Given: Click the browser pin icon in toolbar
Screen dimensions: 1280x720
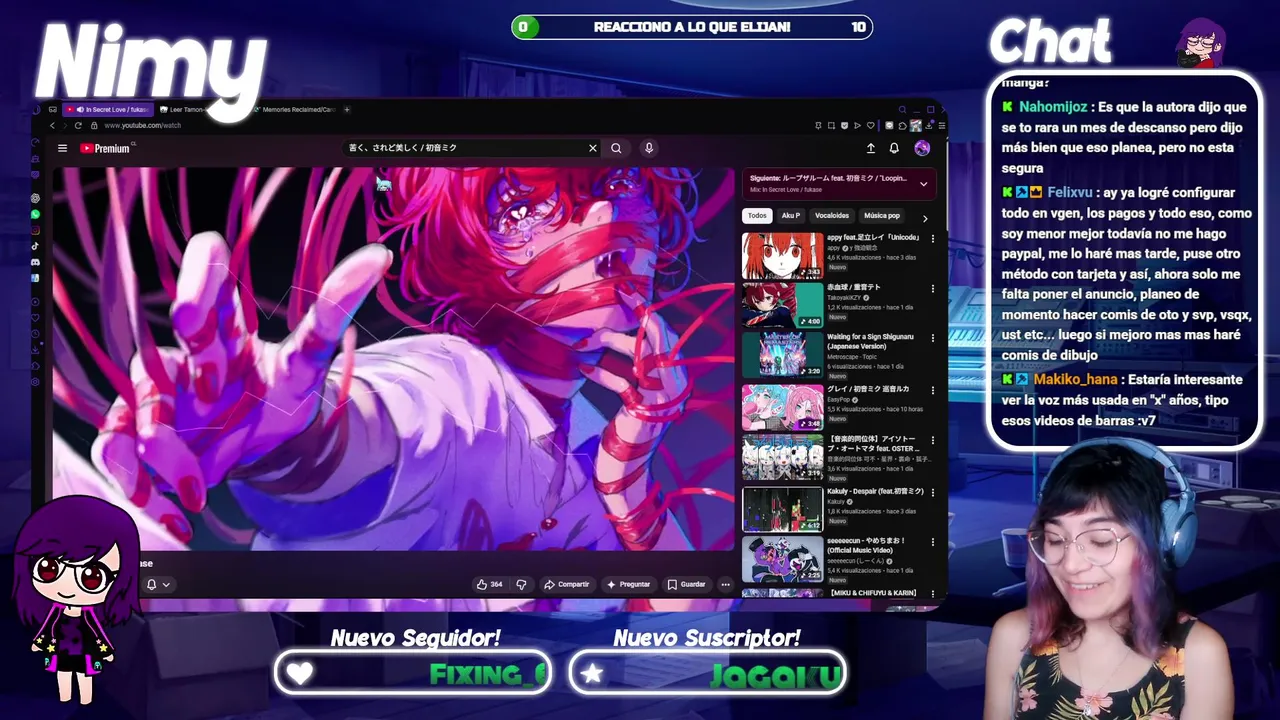Looking at the screenshot, I should pyautogui.click(x=819, y=125).
